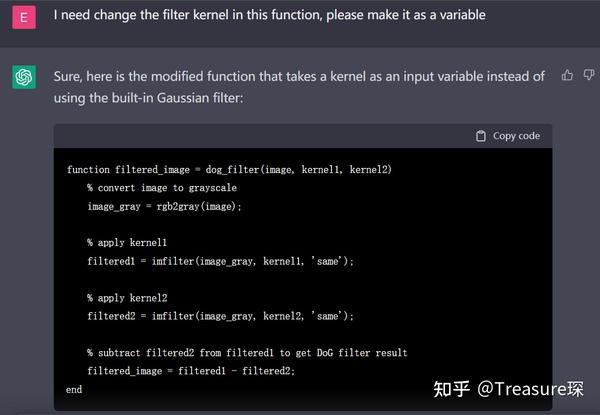Screen dimensions: 600x415
Task: Click the '% apply kernel1' comment
Action: click(126, 242)
